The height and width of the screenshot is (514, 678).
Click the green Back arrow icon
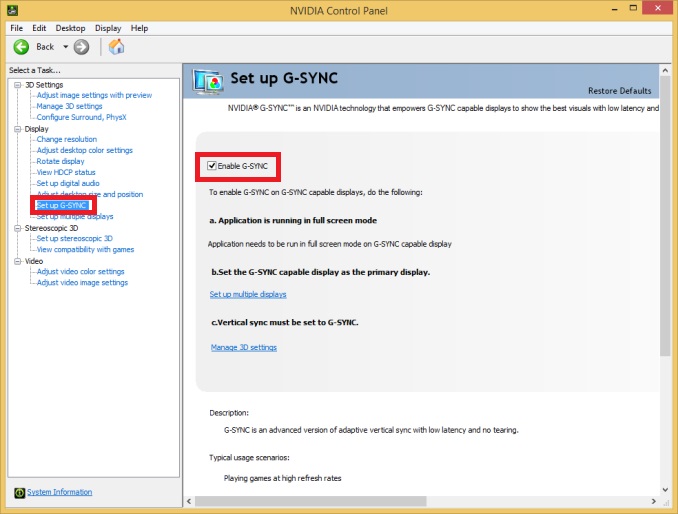[x=21, y=47]
